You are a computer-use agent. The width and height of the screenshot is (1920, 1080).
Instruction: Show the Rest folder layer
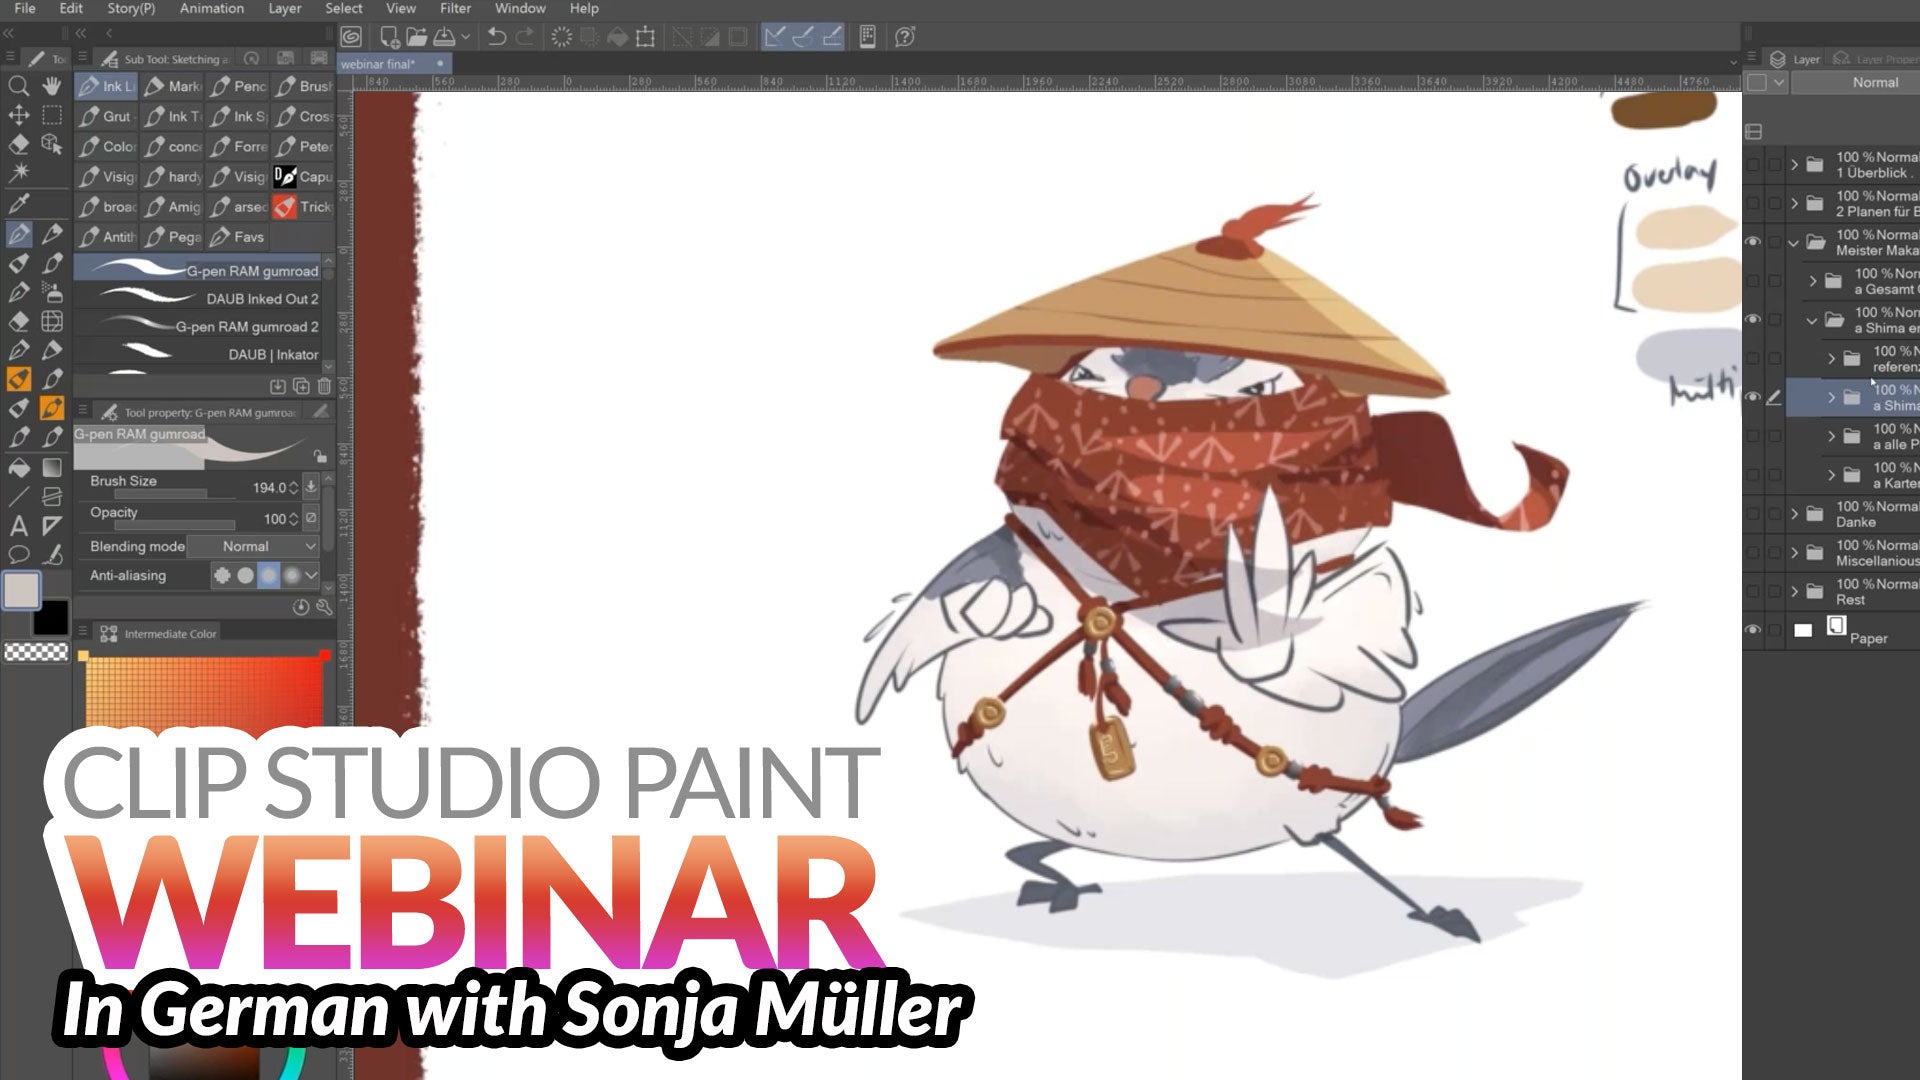click(1753, 591)
